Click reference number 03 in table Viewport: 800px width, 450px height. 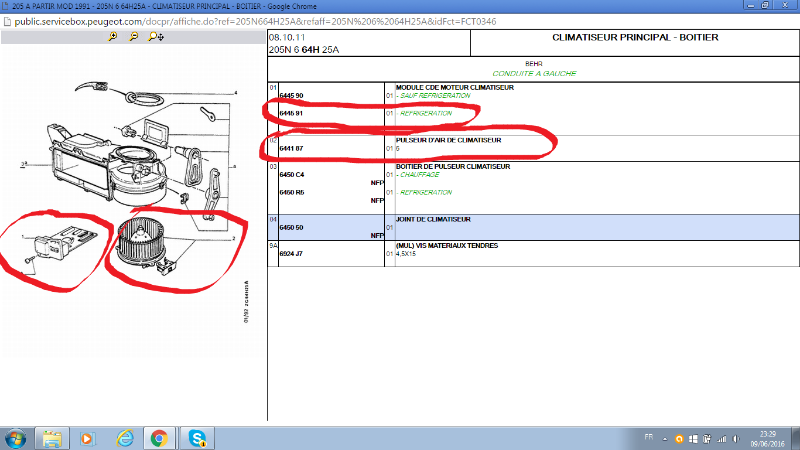pos(273,167)
